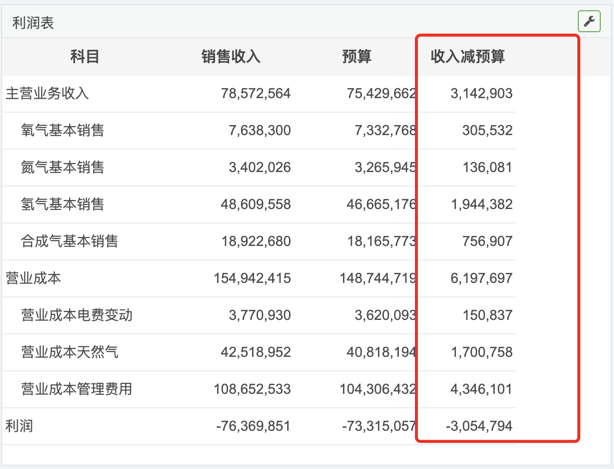This screenshot has width=614, height=469.
Task: Click the 利润 row label
Action: tap(19, 426)
